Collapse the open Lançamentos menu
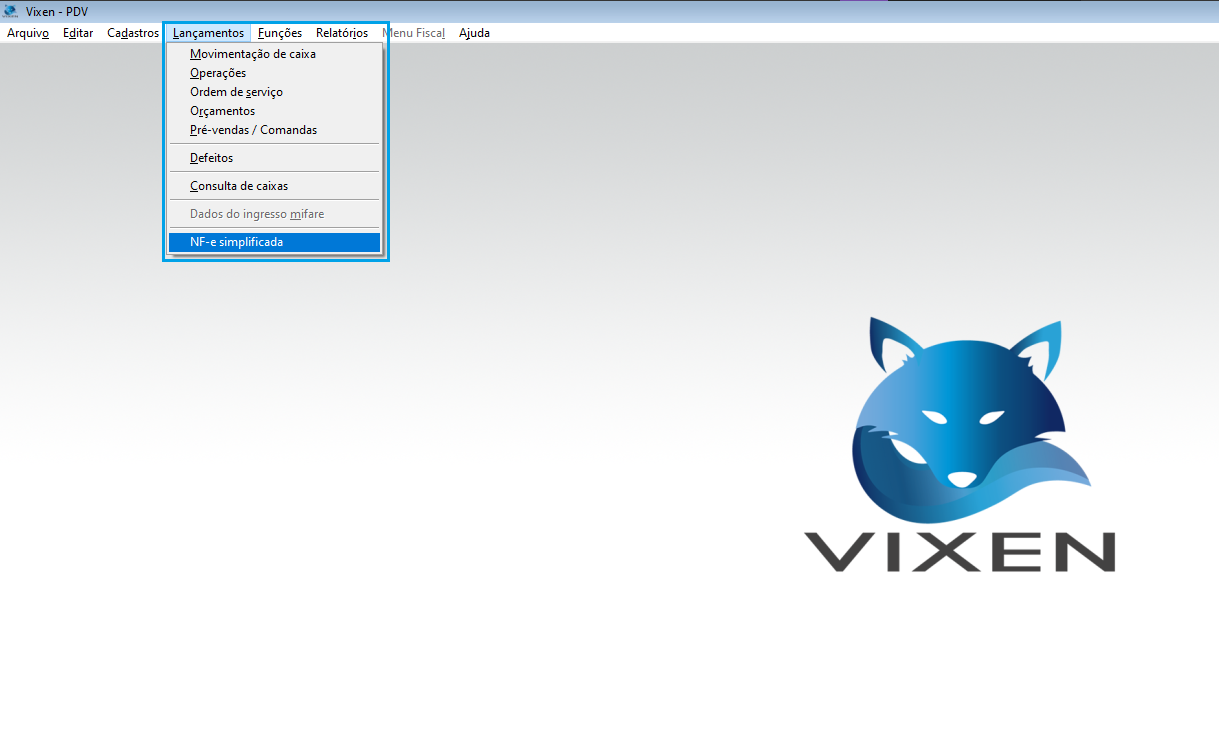The height and width of the screenshot is (731, 1219). pos(208,33)
